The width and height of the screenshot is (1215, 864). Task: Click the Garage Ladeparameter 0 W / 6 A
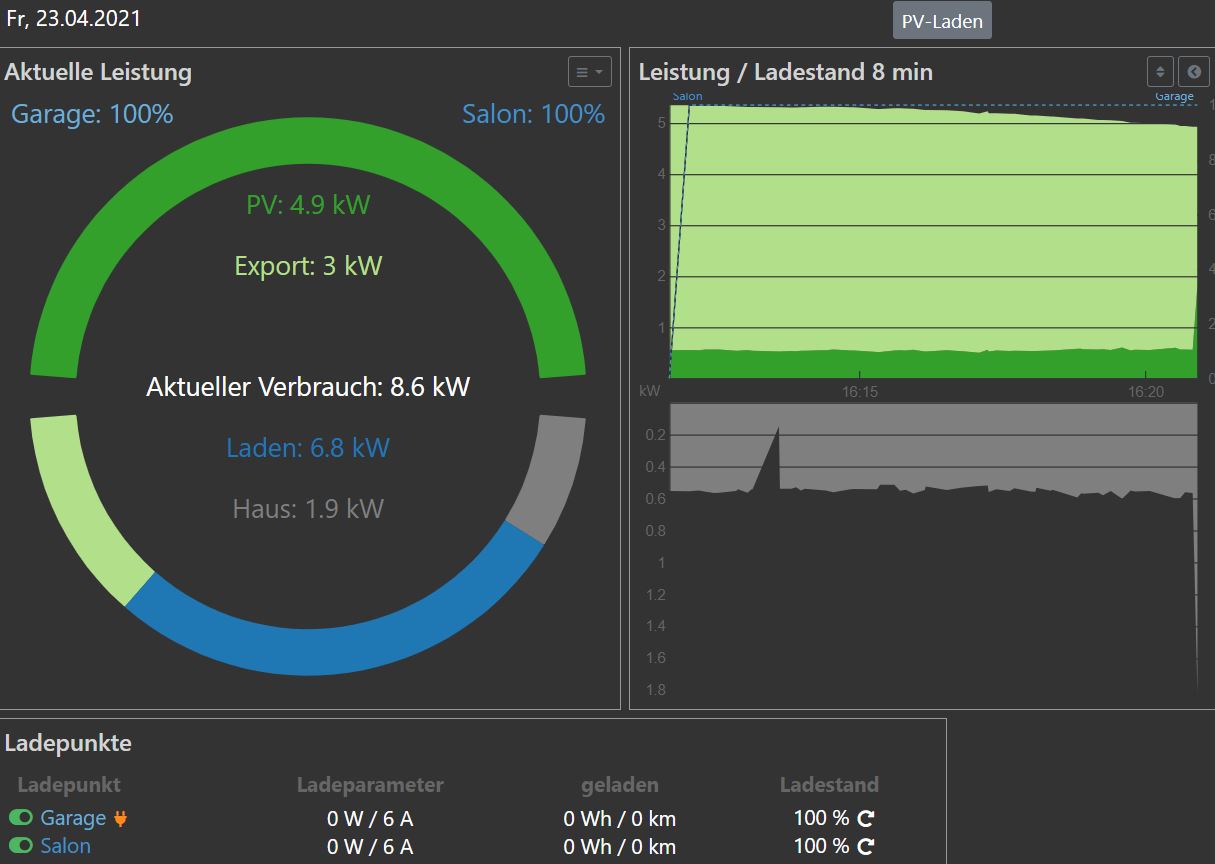[x=370, y=818]
